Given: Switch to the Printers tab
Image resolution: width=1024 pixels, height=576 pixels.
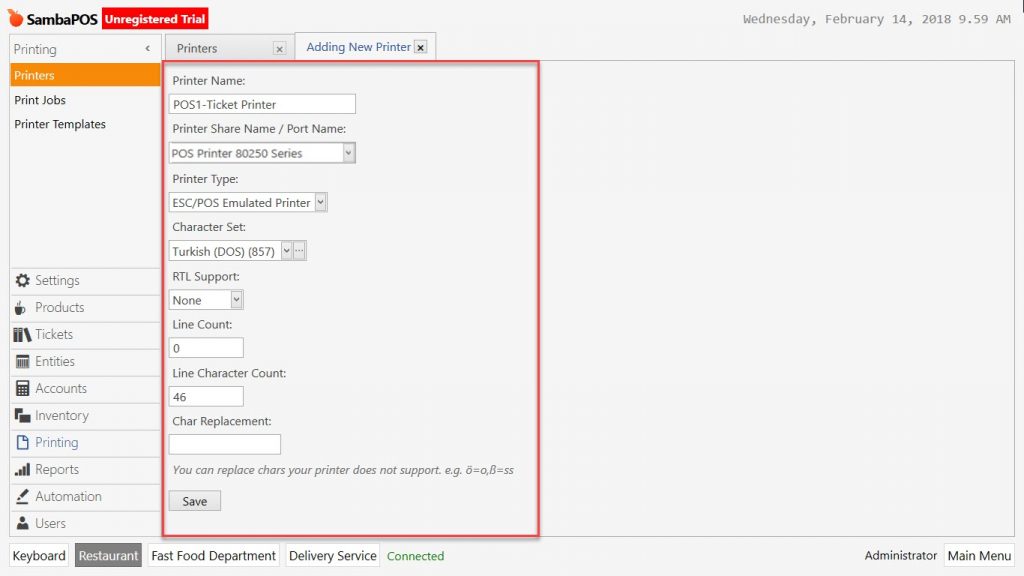Looking at the screenshot, I should pos(197,48).
